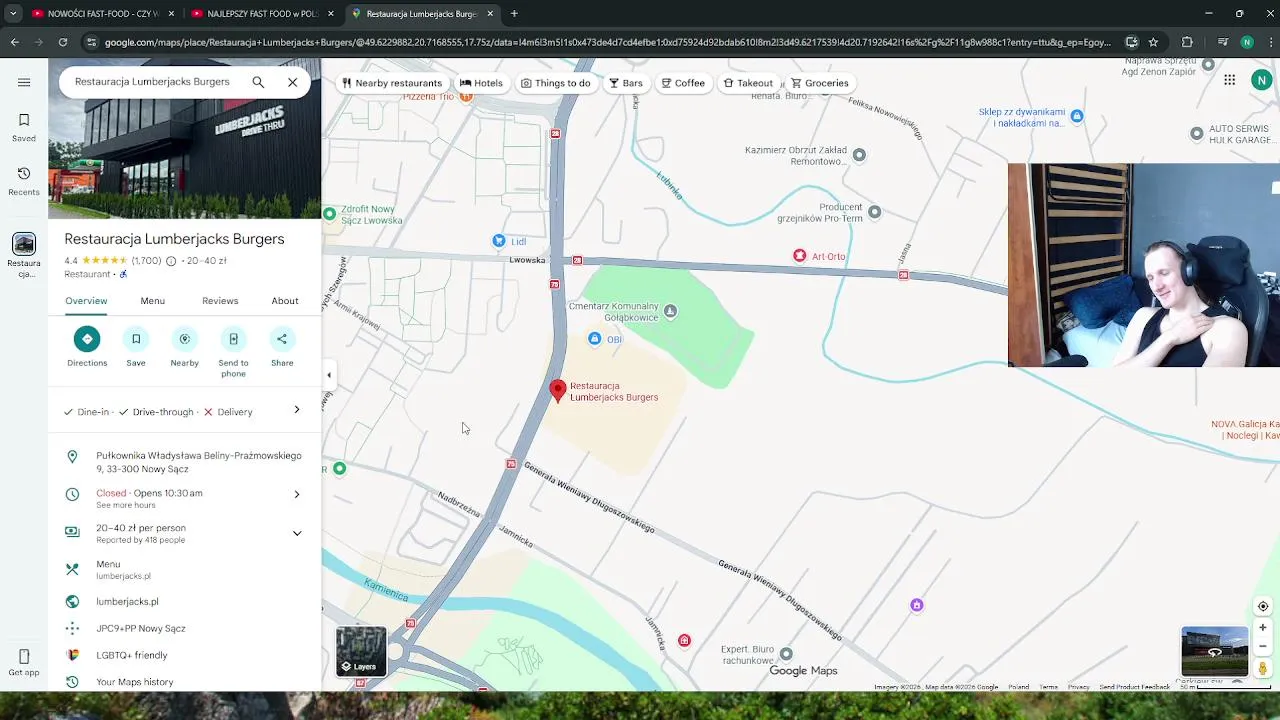
Task: Click the Art Orto map marker
Action: pyautogui.click(x=799, y=256)
